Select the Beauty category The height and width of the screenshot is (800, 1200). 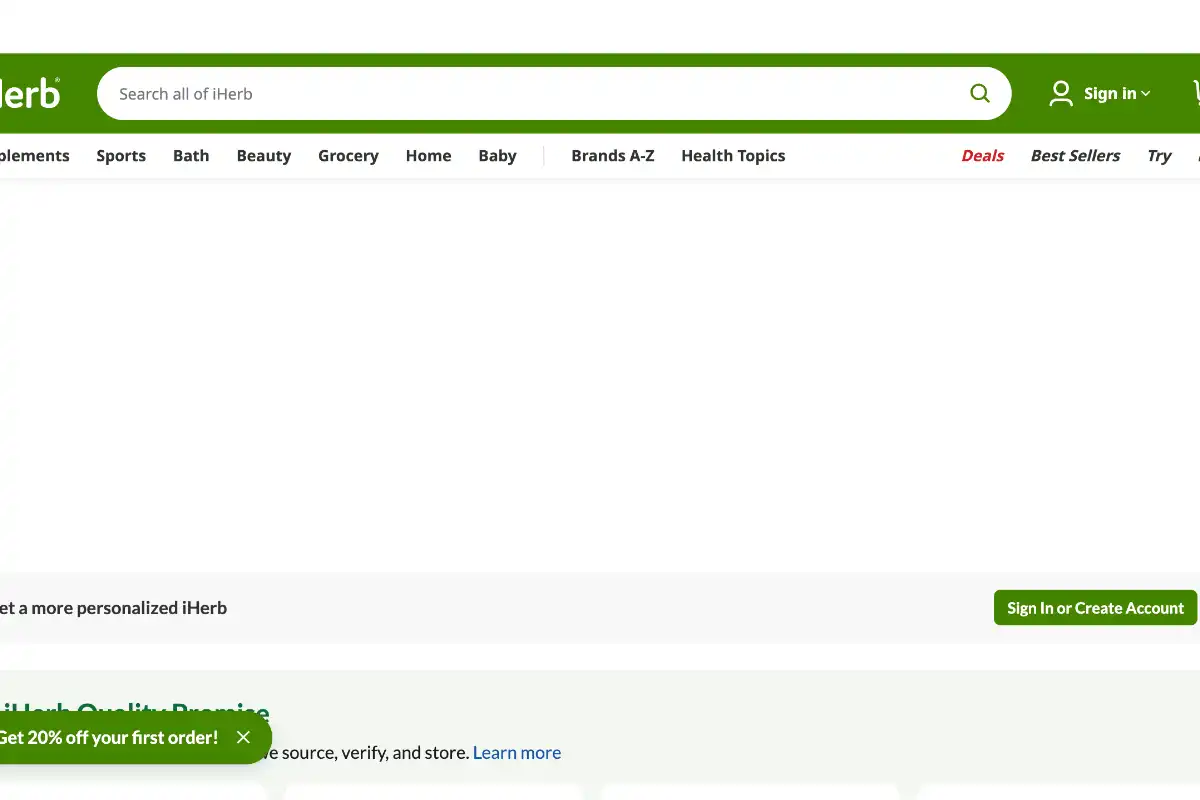(x=264, y=156)
